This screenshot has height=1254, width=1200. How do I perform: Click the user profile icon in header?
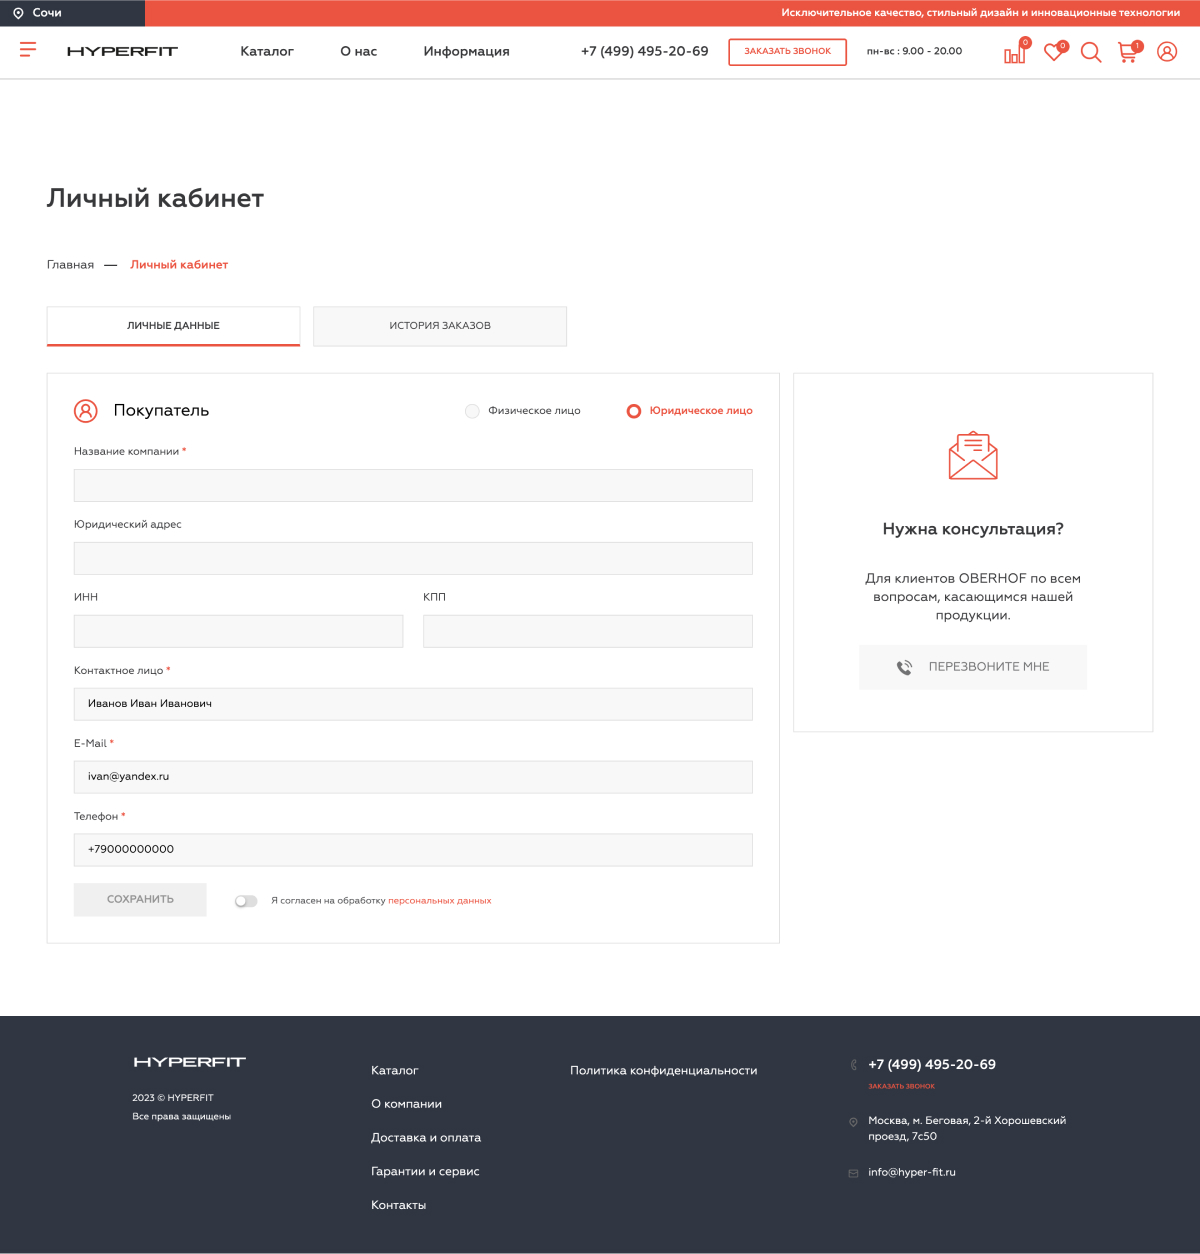tap(1167, 51)
